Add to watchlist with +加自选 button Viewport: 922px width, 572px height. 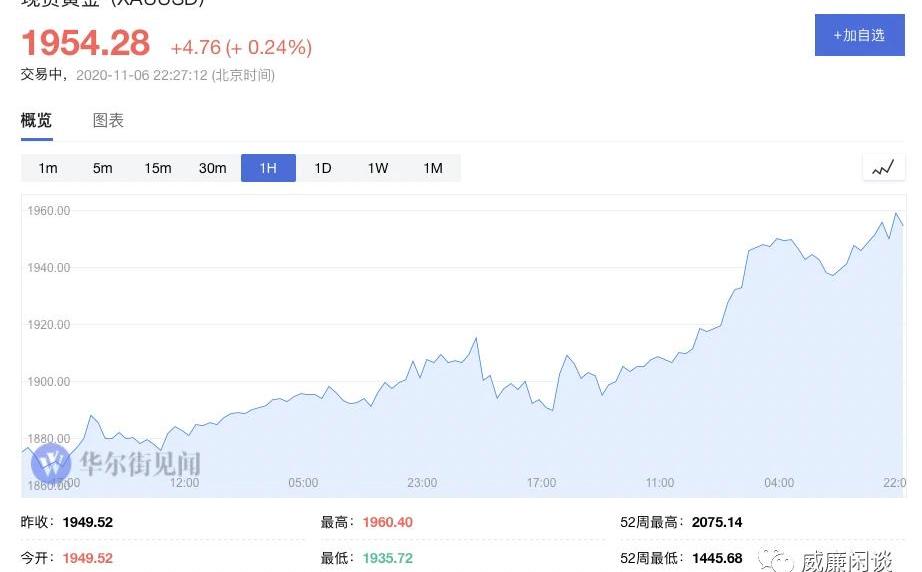pyautogui.click(x=859, y=35)
